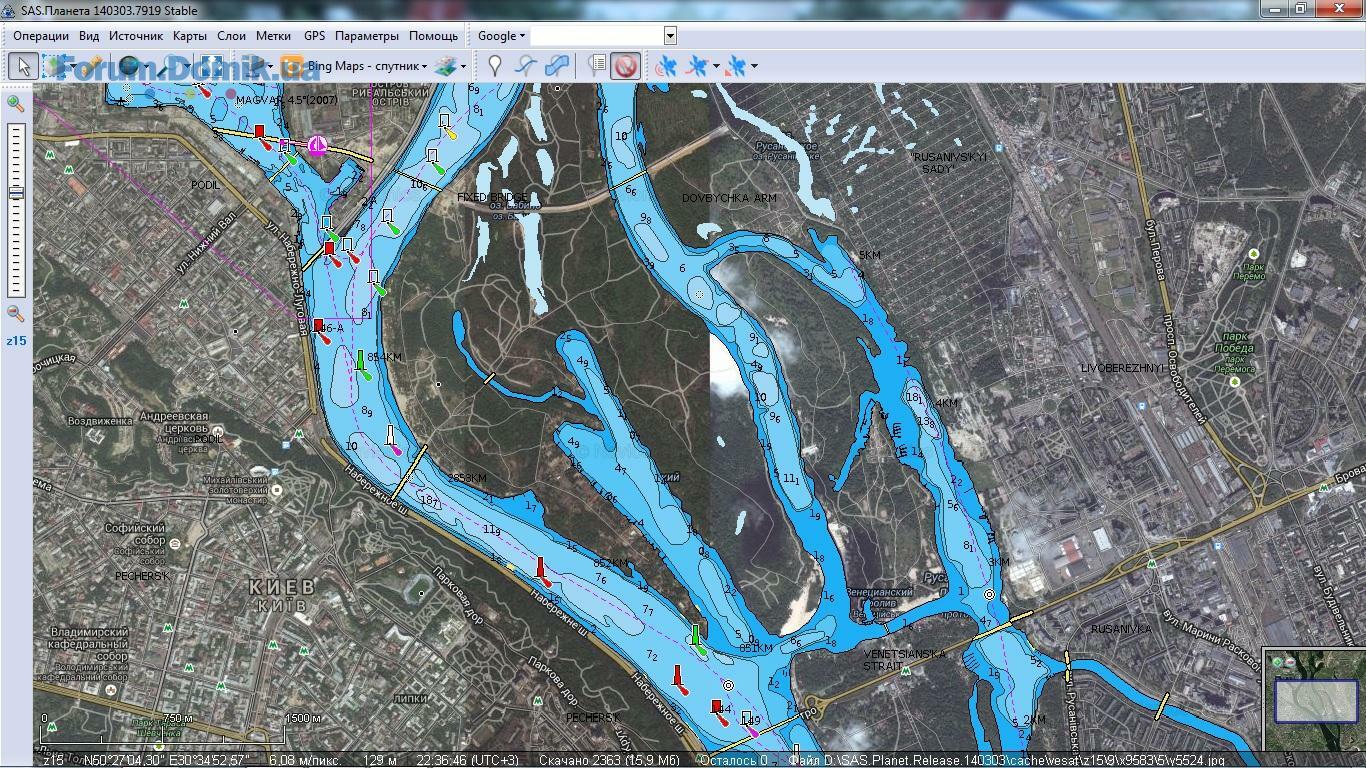Viewport: 1366px width, 768px height.
Task: Click the overlay layers stack icon
Action: (446, 66)
